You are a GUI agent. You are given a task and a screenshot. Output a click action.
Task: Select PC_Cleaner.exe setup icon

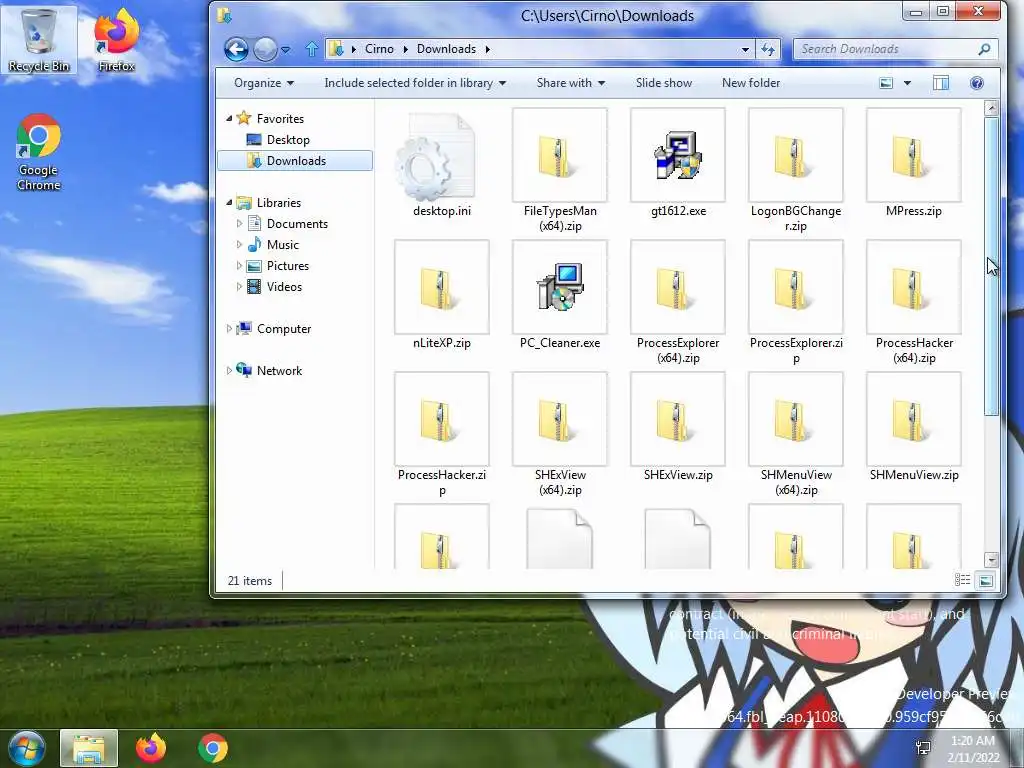(560, 288)
